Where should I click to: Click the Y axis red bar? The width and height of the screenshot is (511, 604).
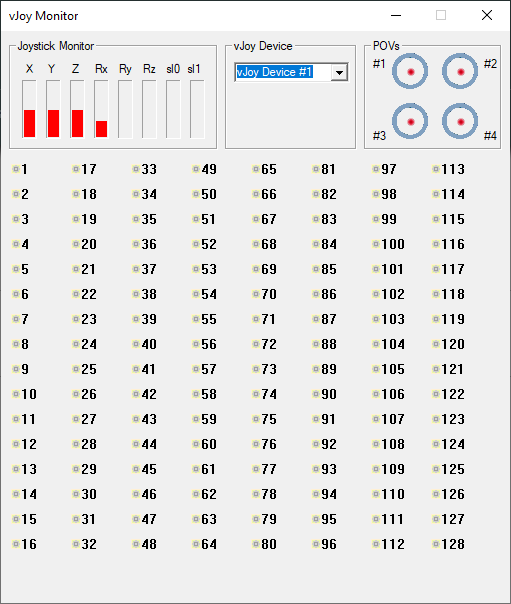point(54,123)
